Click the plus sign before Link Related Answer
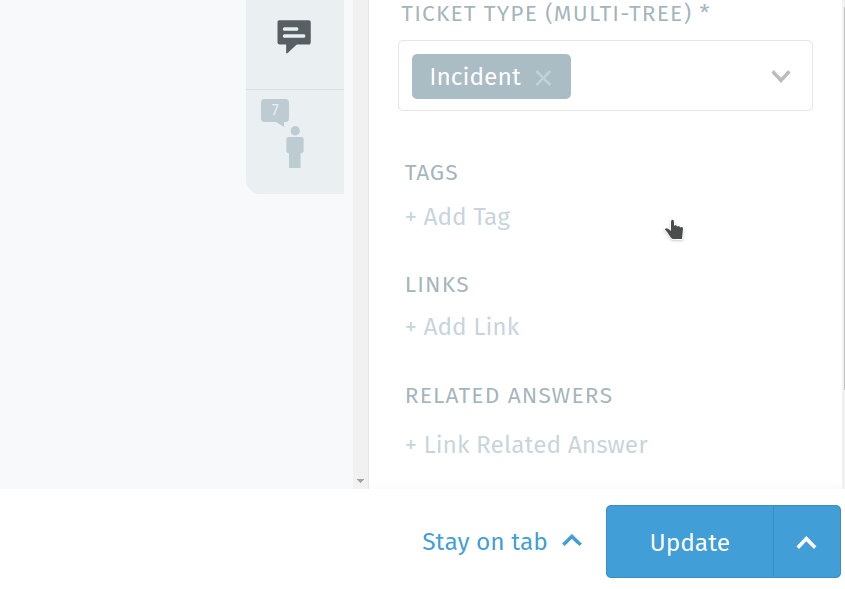 click(411, 445)
